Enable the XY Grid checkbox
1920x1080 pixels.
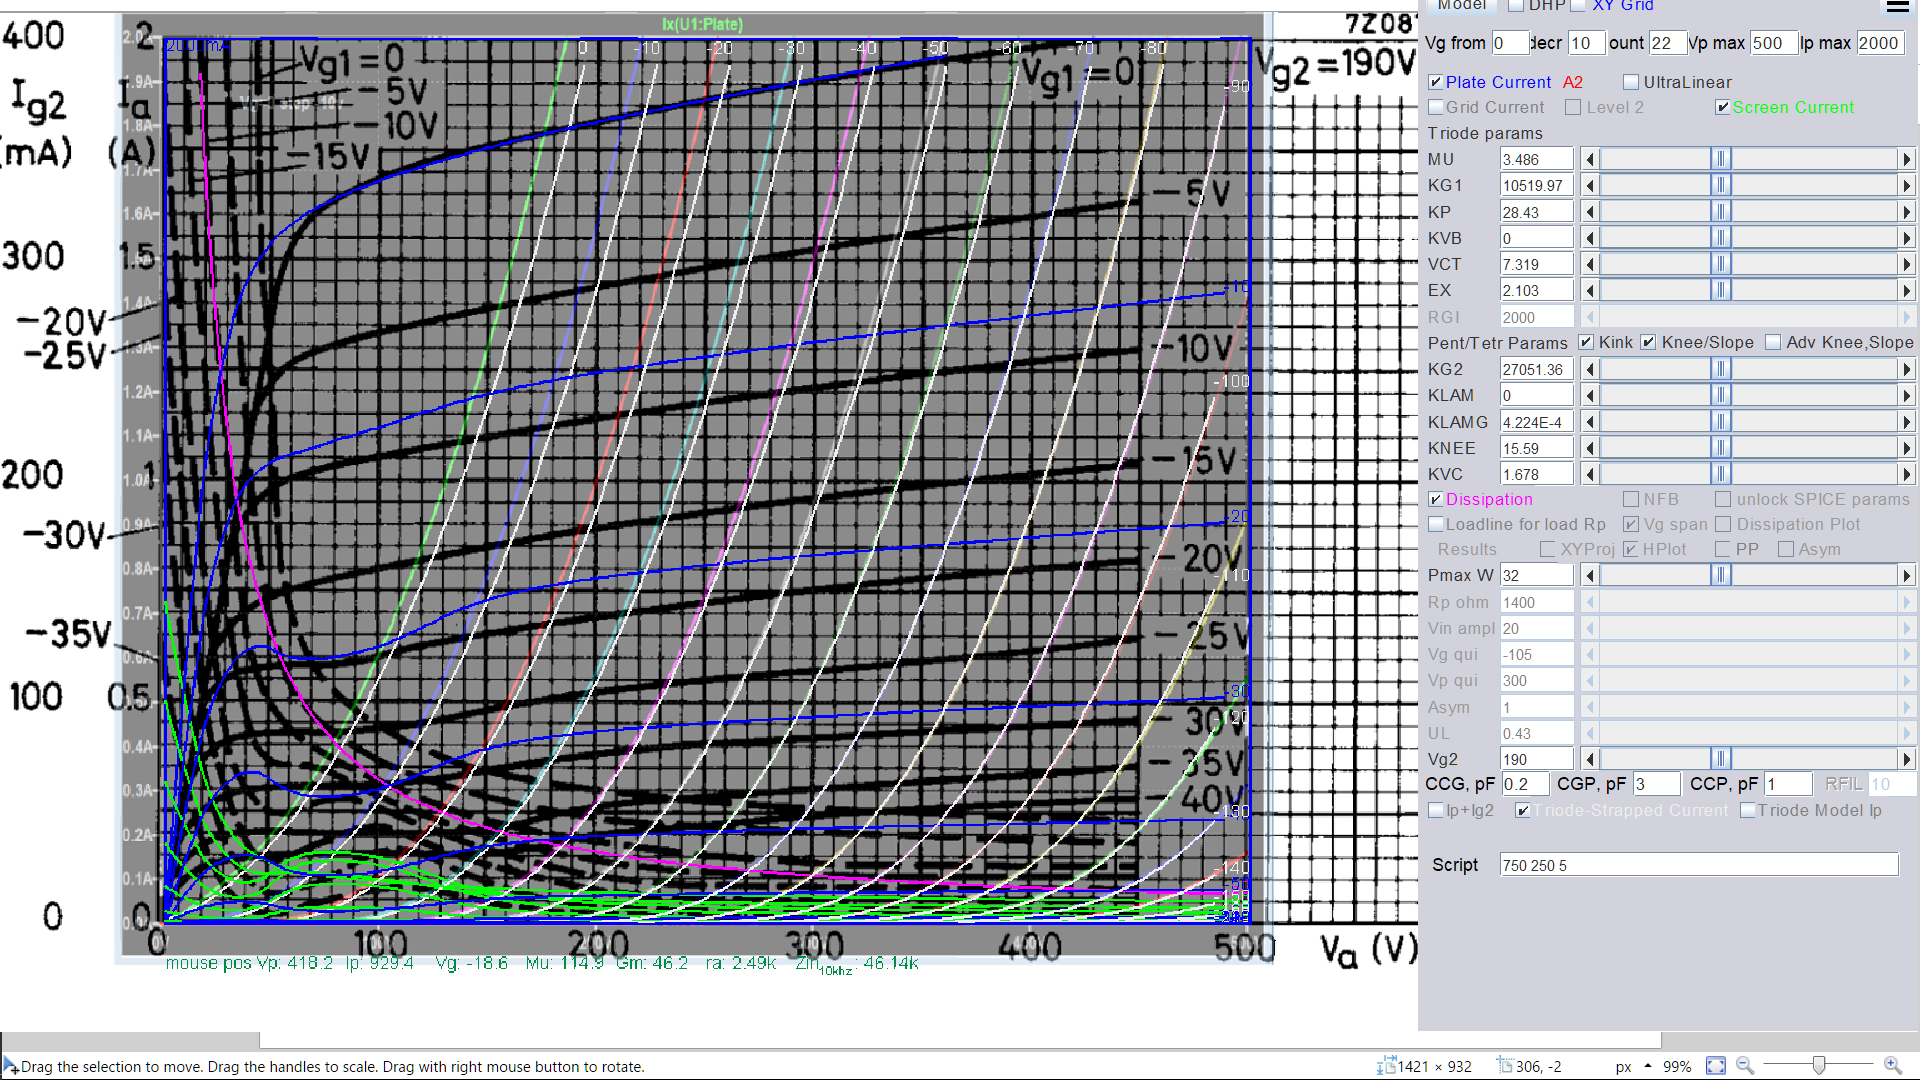pos(1578,6)
